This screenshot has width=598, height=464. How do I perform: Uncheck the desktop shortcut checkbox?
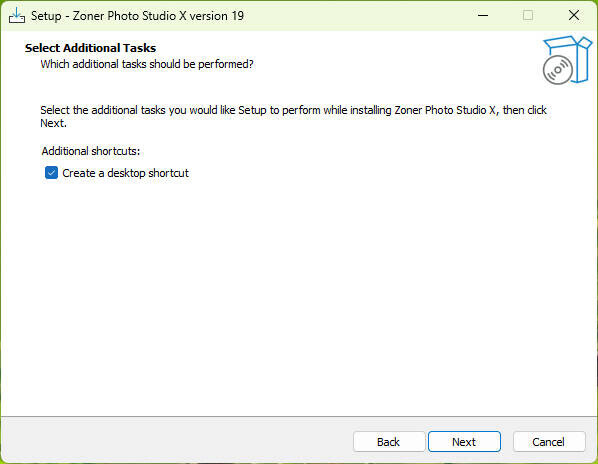click(51, 173)
